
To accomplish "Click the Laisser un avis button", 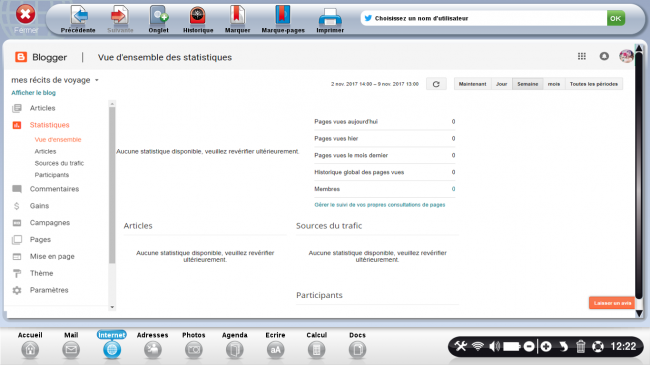I will coord(612,303).
